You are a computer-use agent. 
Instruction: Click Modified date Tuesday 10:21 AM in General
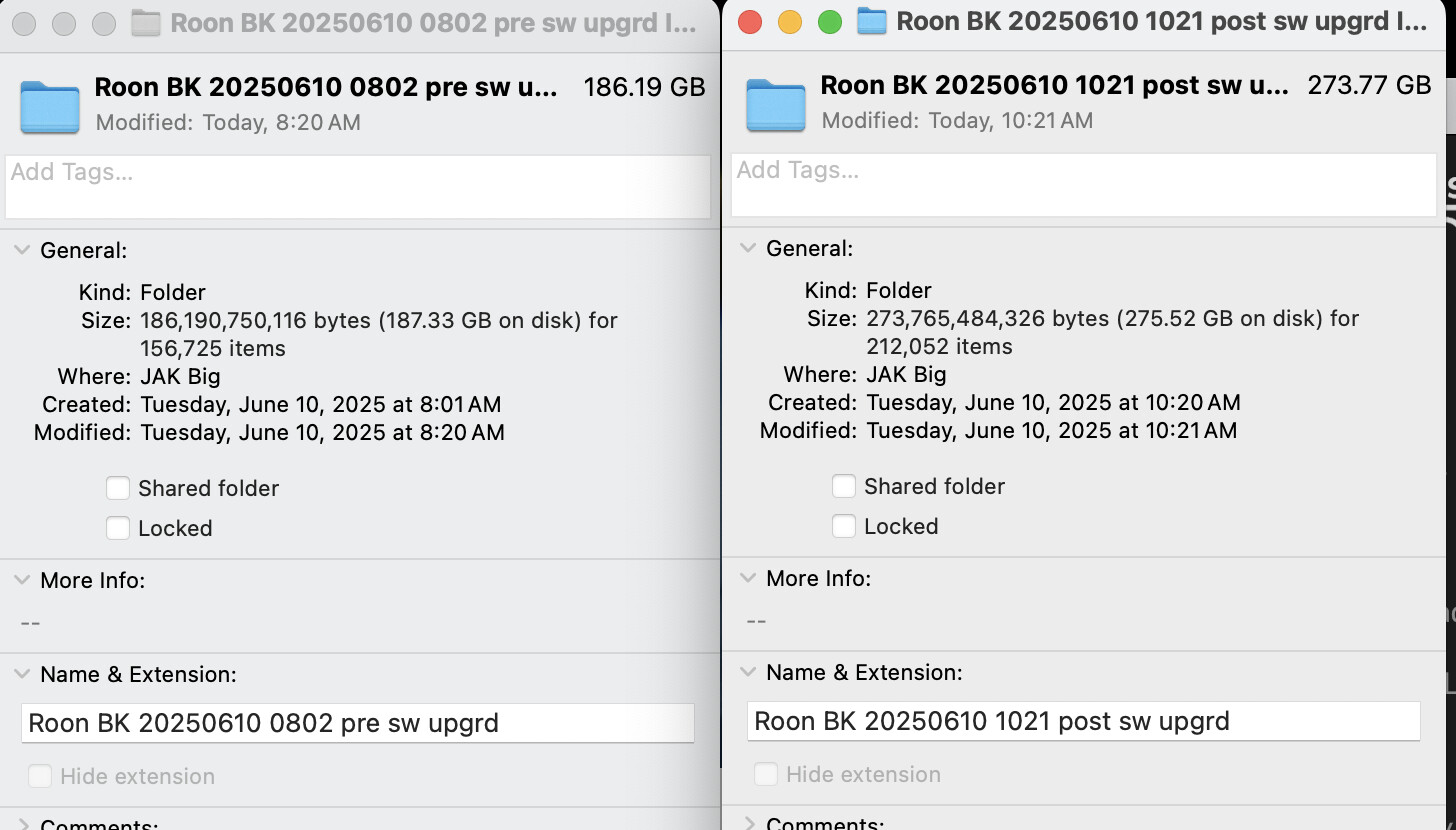pos(1052,431)
